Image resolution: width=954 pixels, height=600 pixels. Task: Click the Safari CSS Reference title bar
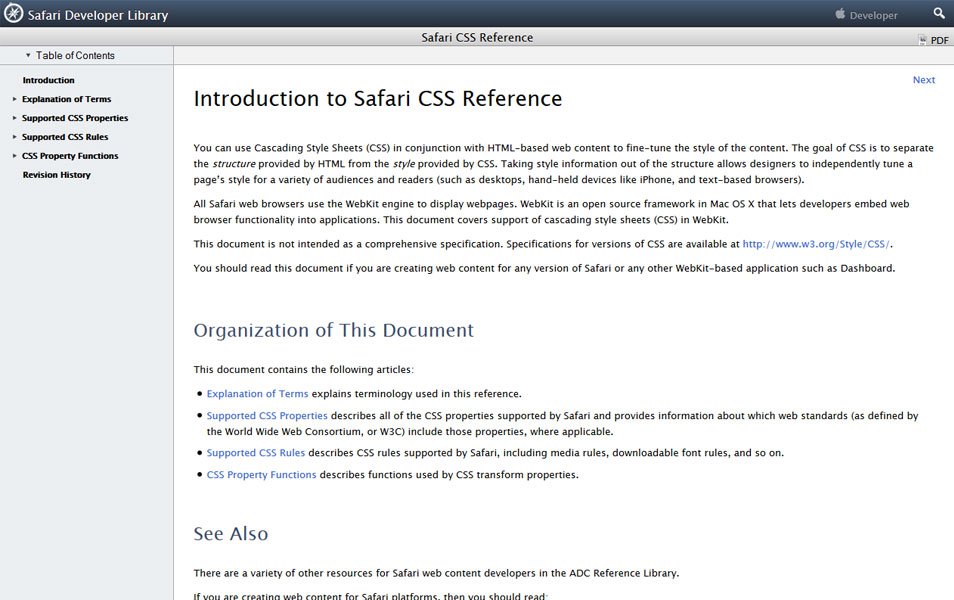477,37
